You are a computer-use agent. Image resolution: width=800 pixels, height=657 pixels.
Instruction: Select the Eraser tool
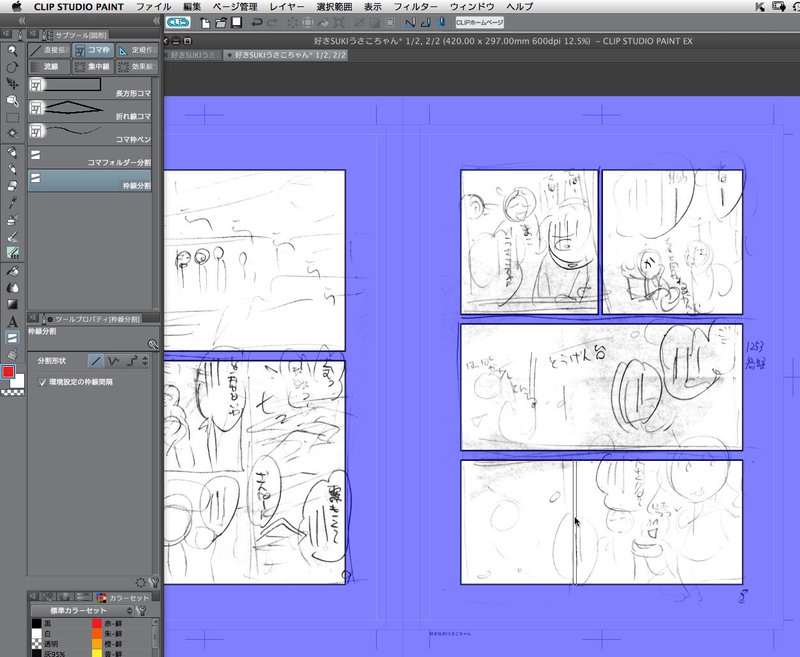click(x=12, y=186)
